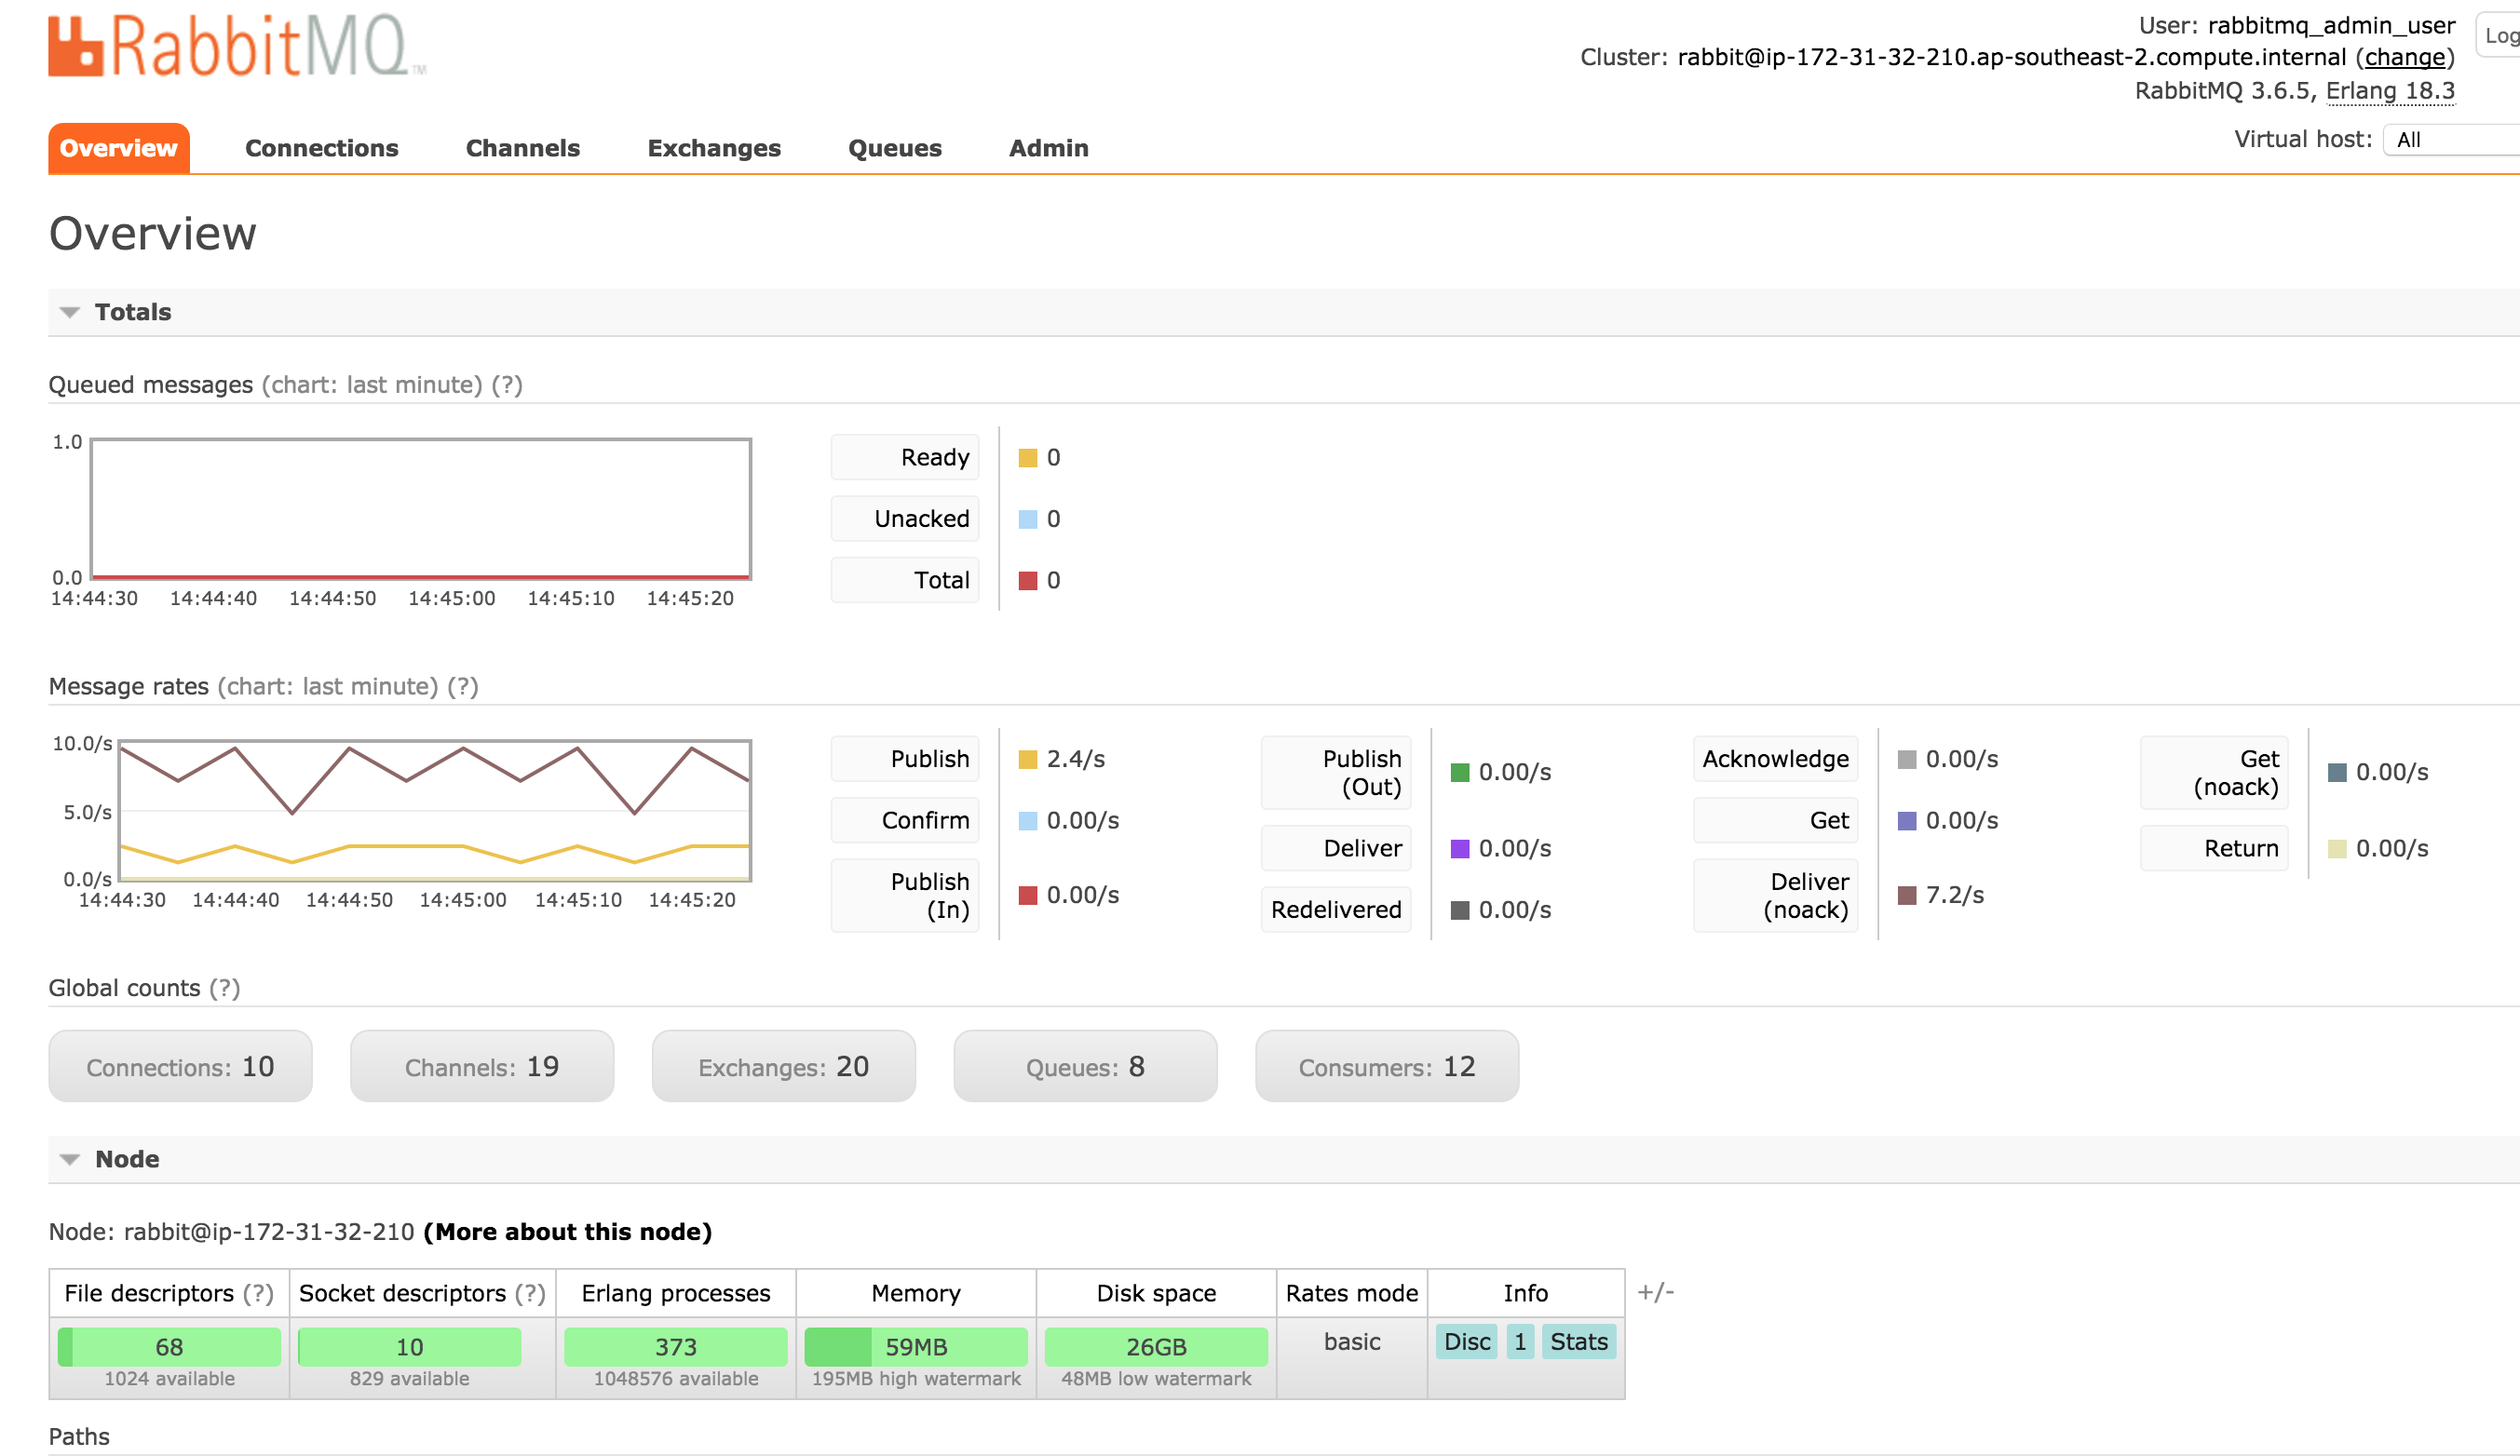Click the RabbitMQ logo

click(235, 46)
